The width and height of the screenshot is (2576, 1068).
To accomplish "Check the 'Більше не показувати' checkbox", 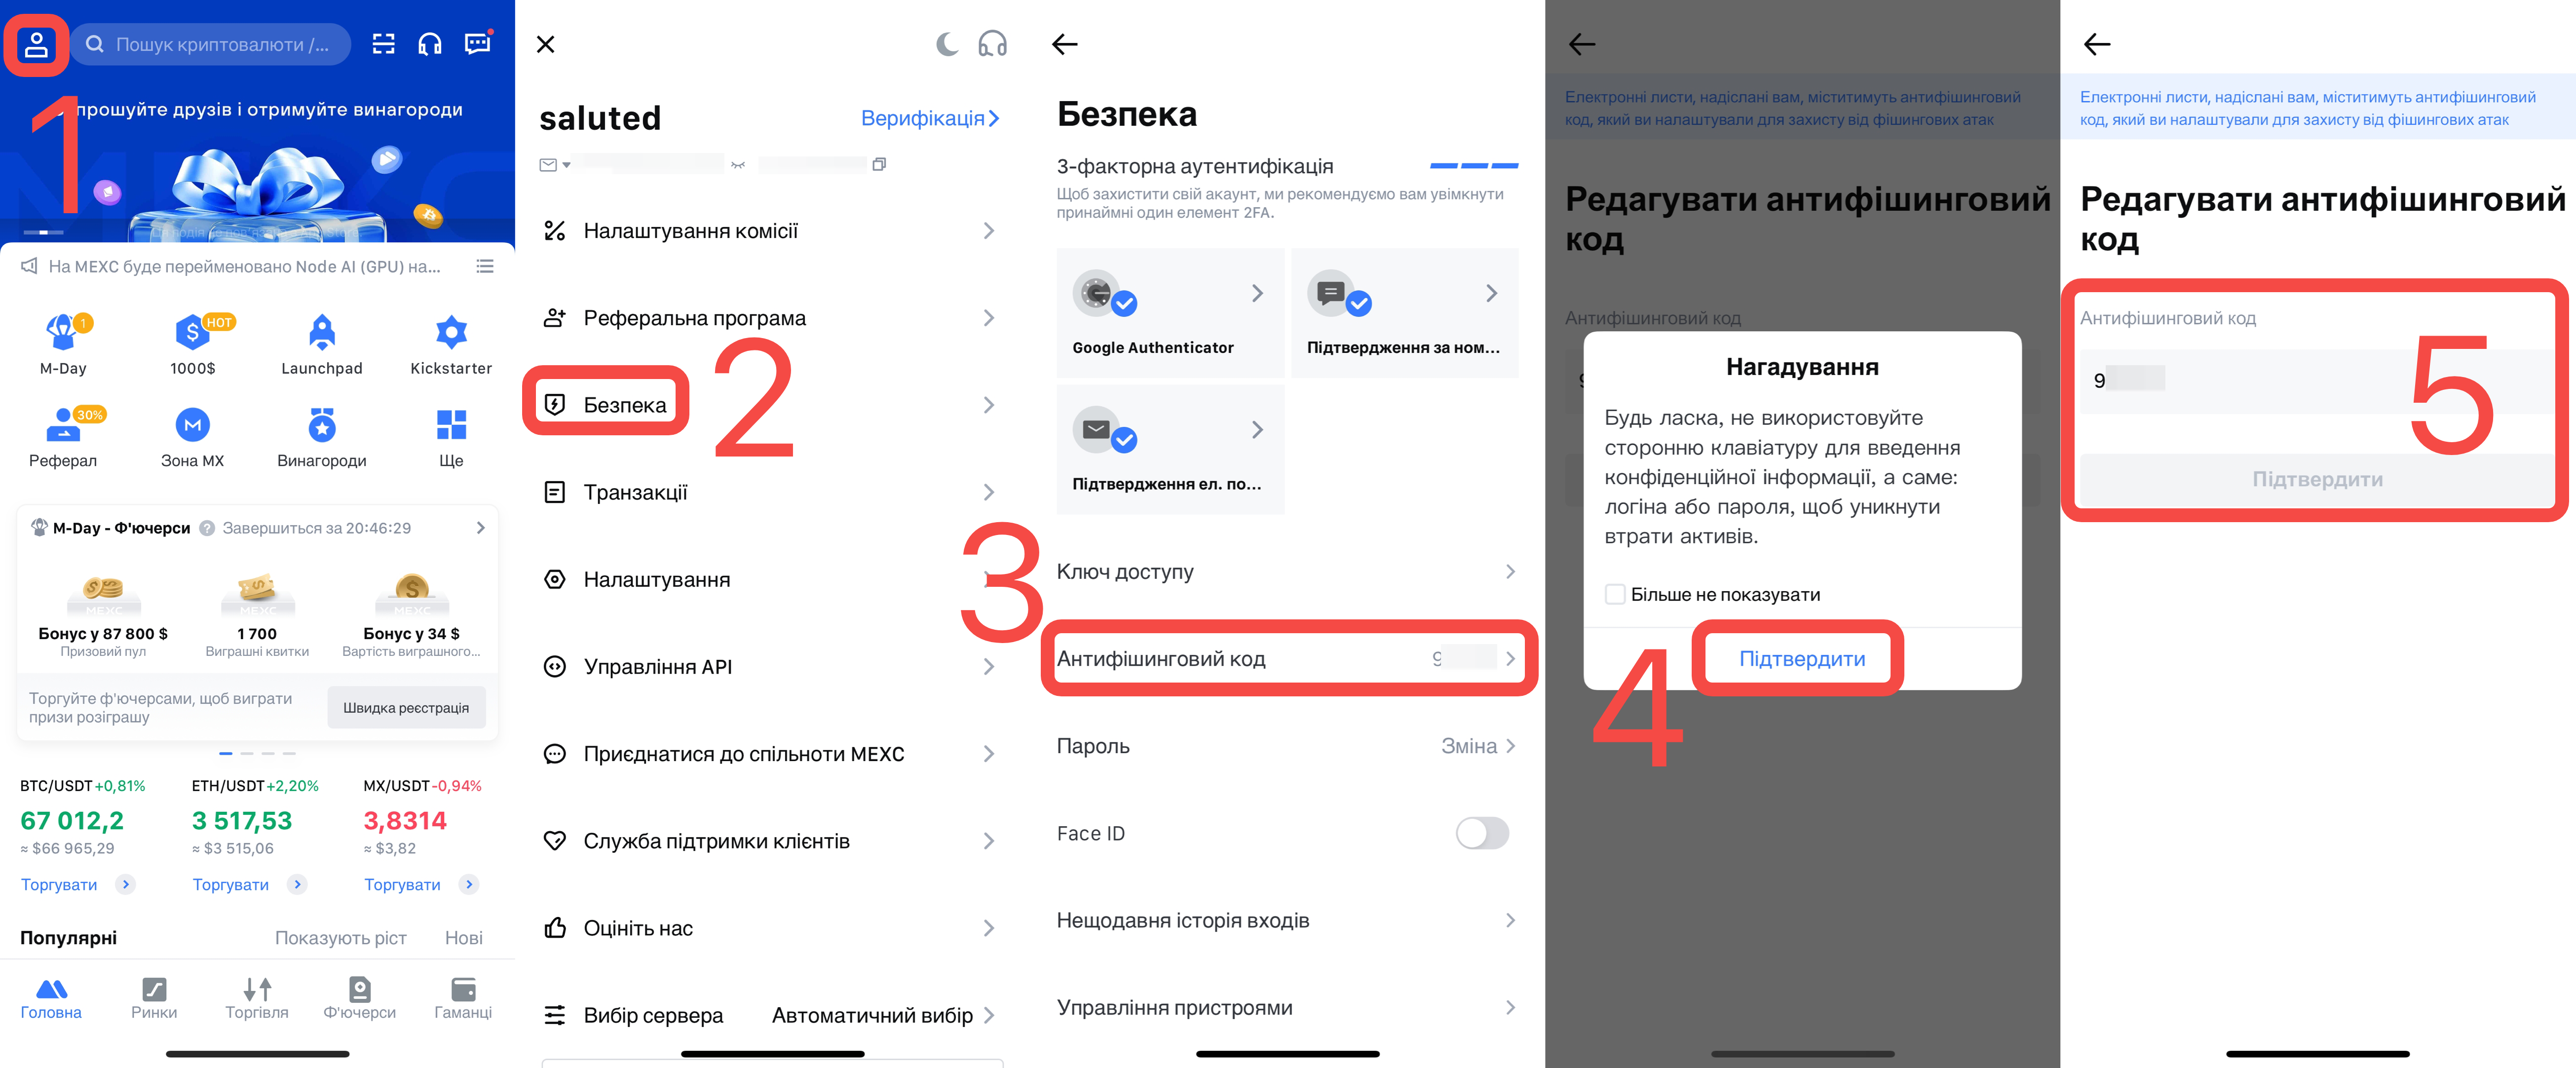I will (x=1615, y=594).
